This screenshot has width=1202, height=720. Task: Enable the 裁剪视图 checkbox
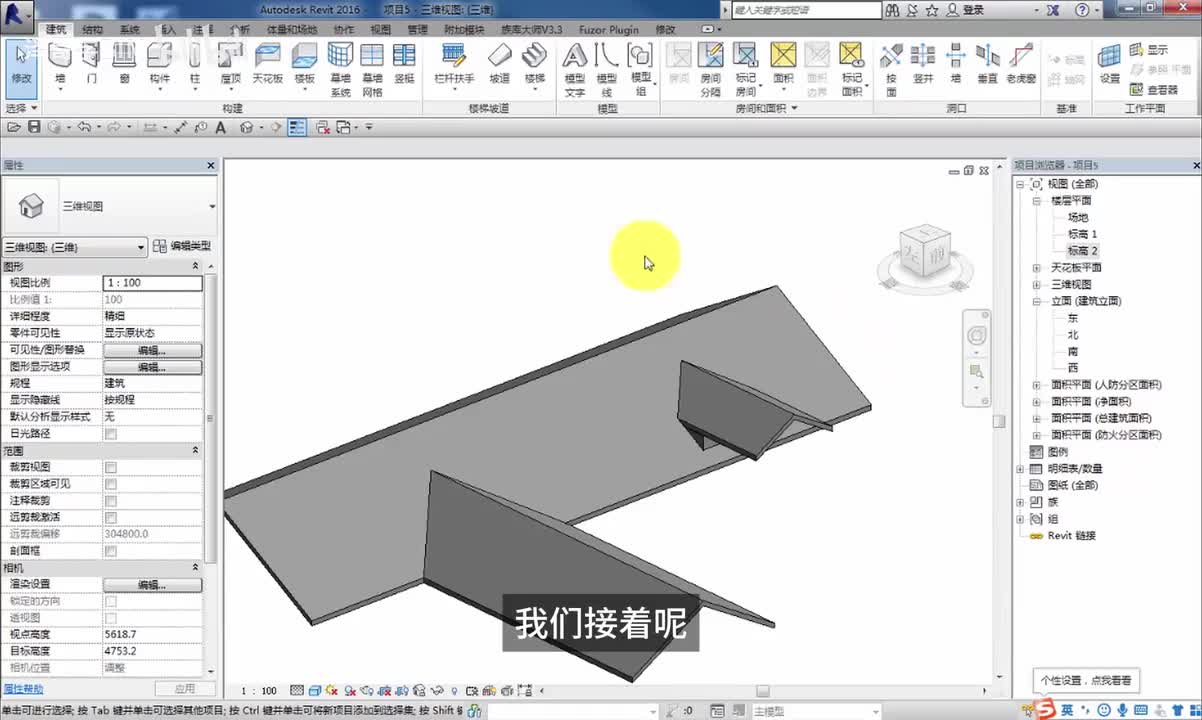coord(111,467)
